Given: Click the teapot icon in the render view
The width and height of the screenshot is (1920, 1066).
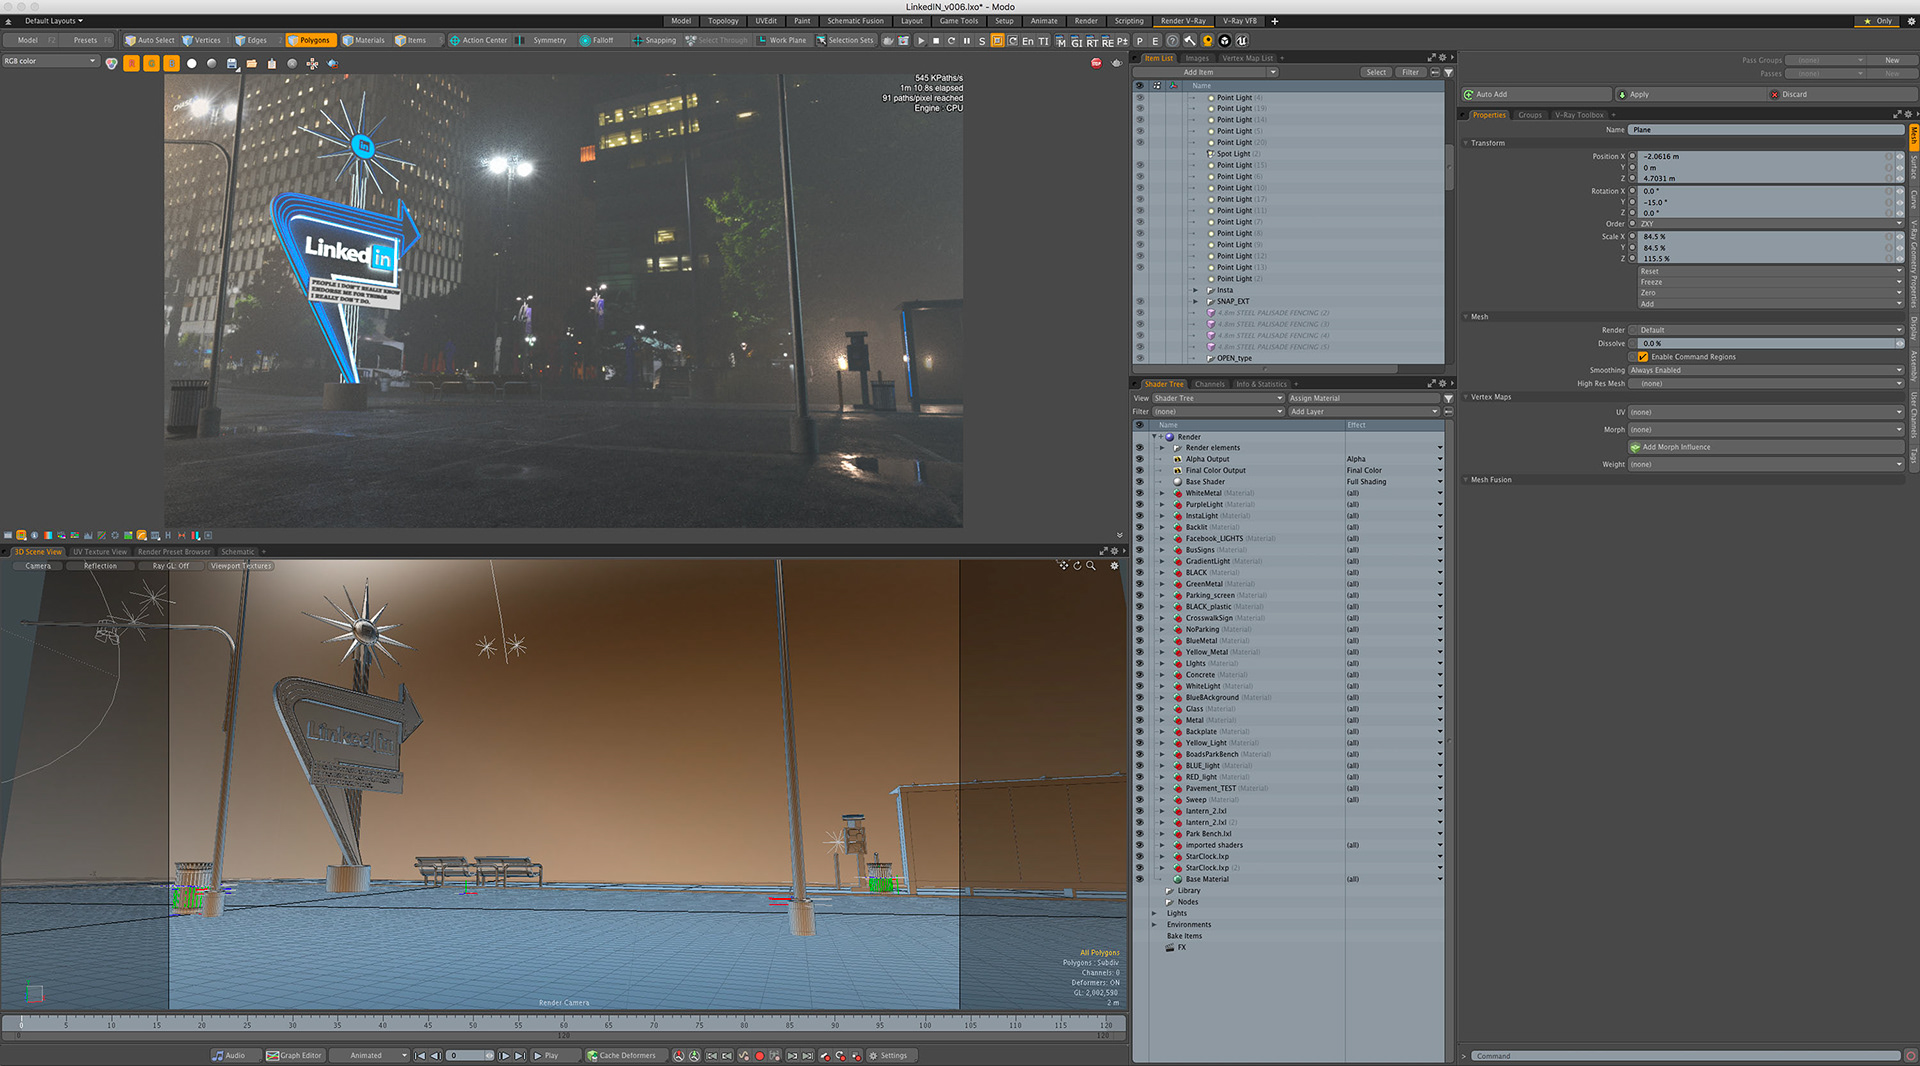Looking at the screenshot, I should click(x=1116, y=63).
